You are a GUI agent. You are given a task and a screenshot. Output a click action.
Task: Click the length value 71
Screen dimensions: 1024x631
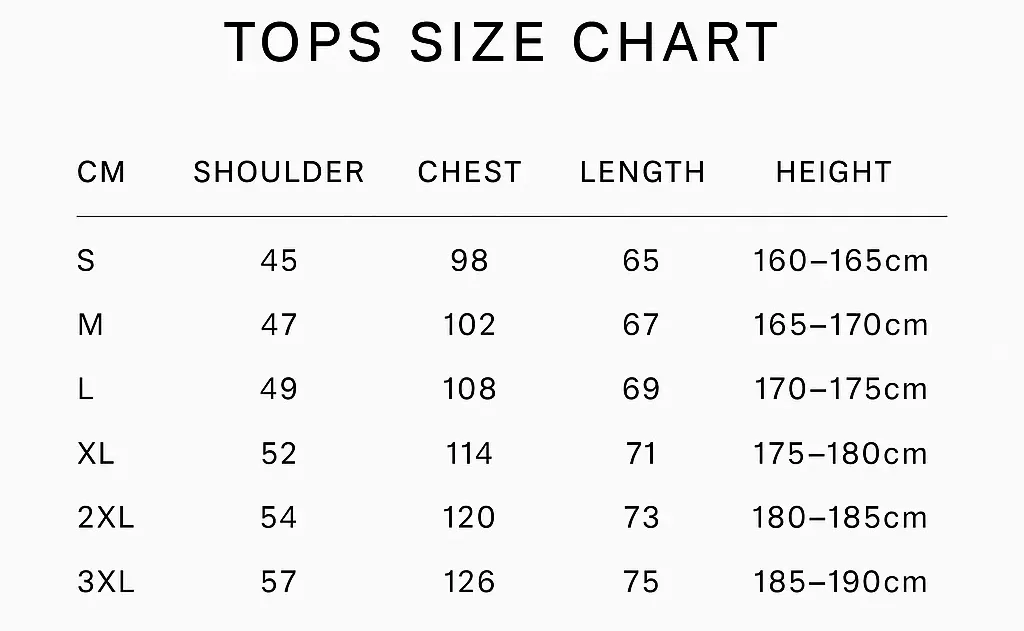[641, 454]
